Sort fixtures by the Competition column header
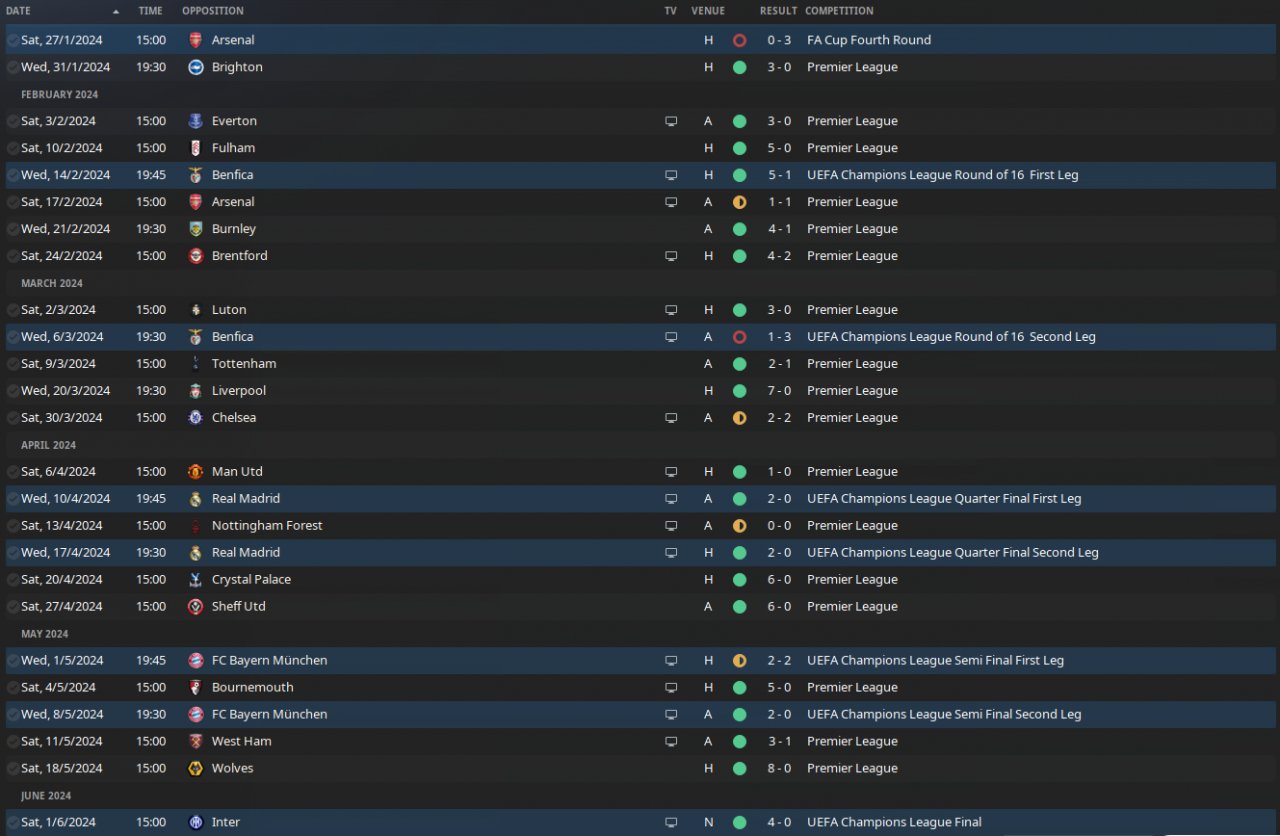Image resolution: width=1280 pixels, height=836 pixels. (x=839, y=11)
